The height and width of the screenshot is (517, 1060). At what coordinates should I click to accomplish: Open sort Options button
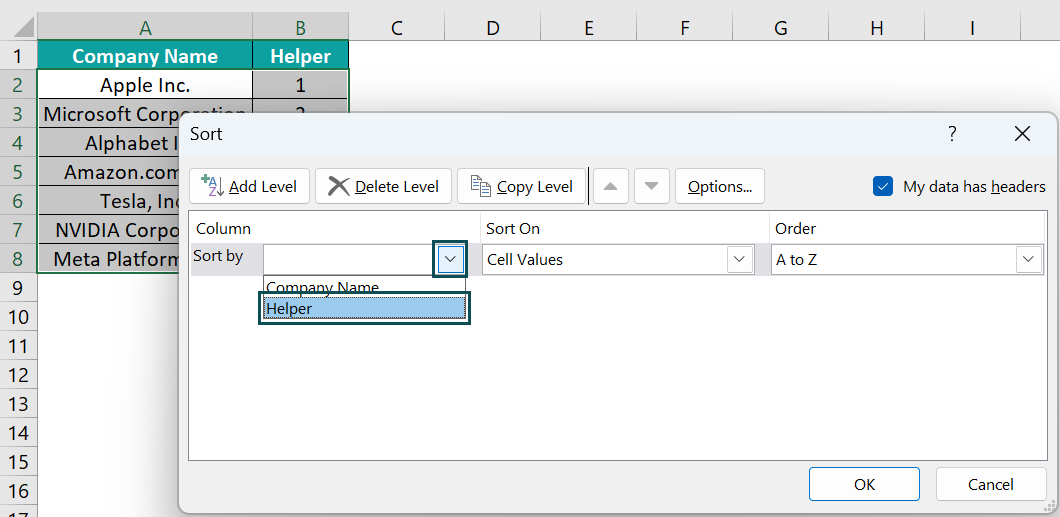point(720,187)
